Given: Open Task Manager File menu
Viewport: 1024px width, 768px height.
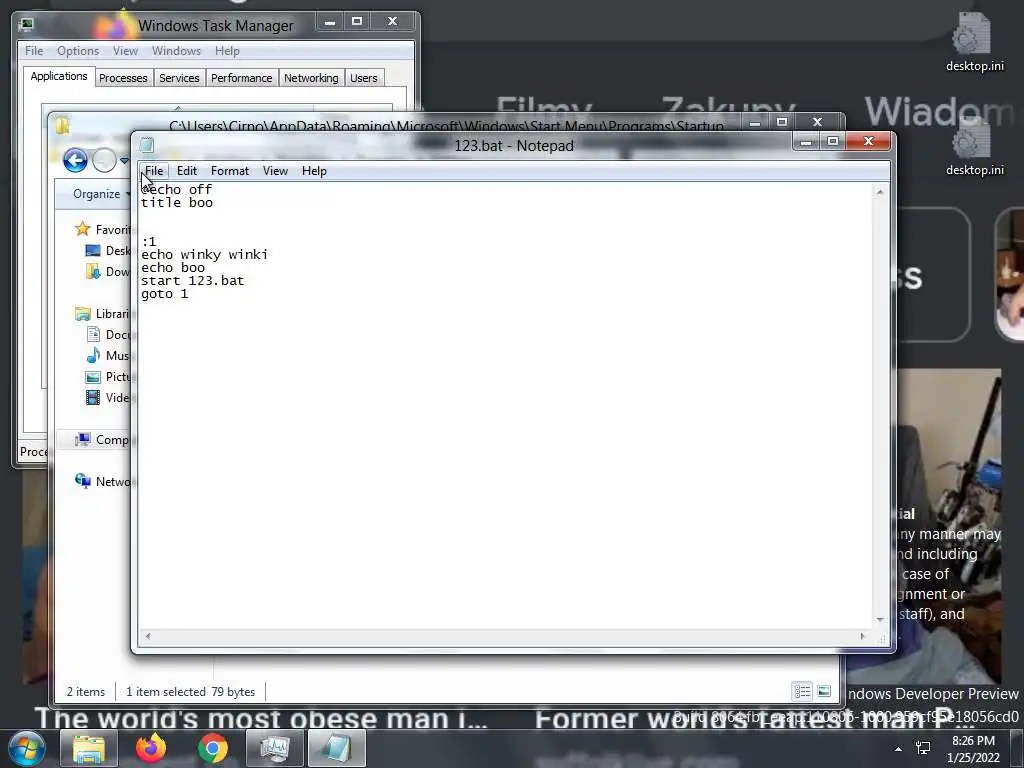Looking at the screenshot, I should 34,51.
